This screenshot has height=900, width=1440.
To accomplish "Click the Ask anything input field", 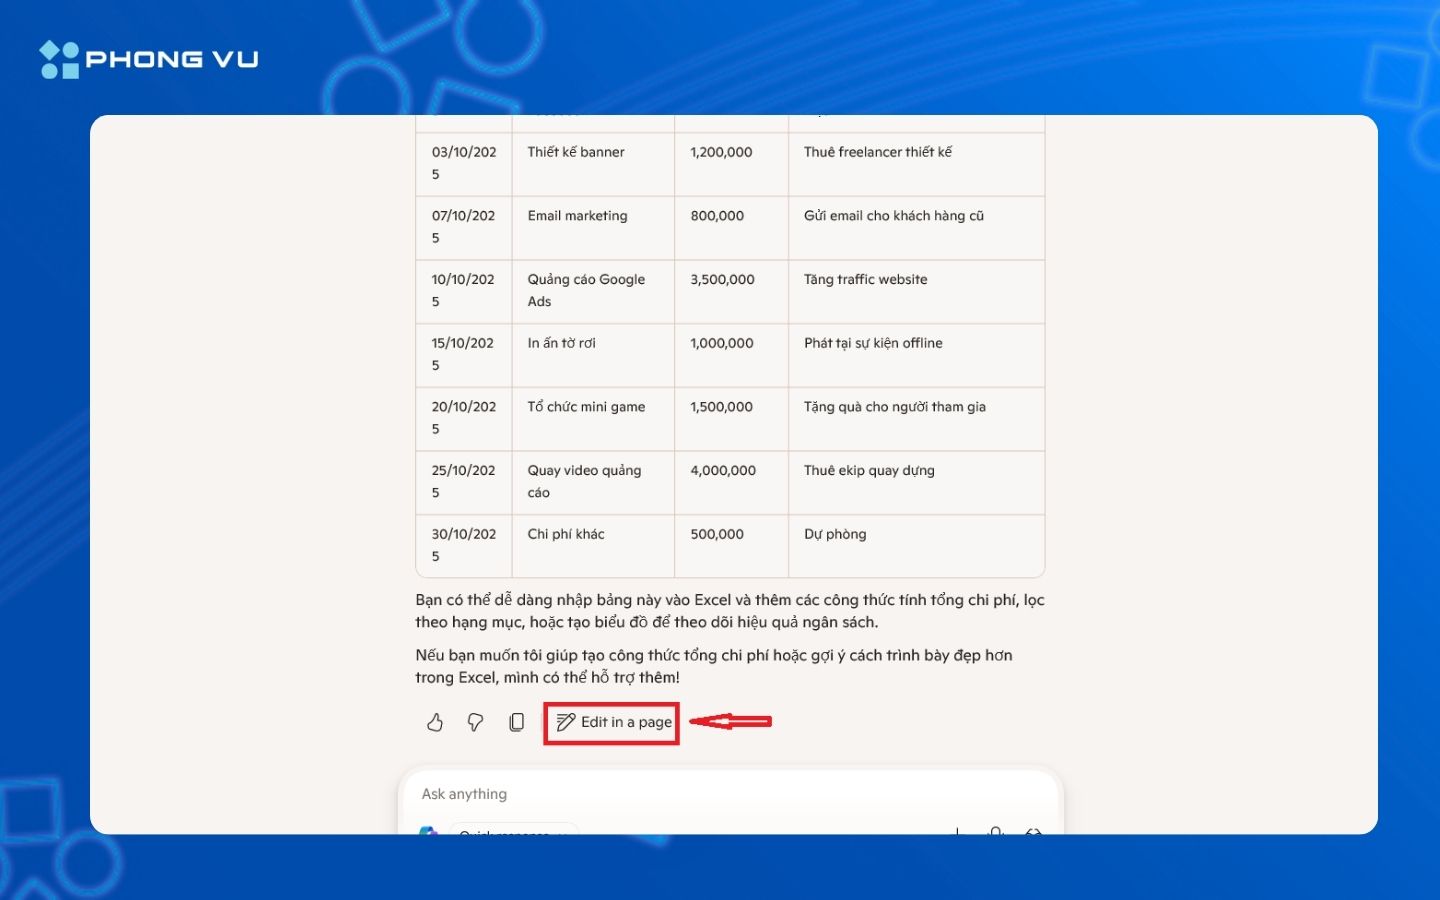I will pos(700,794).
